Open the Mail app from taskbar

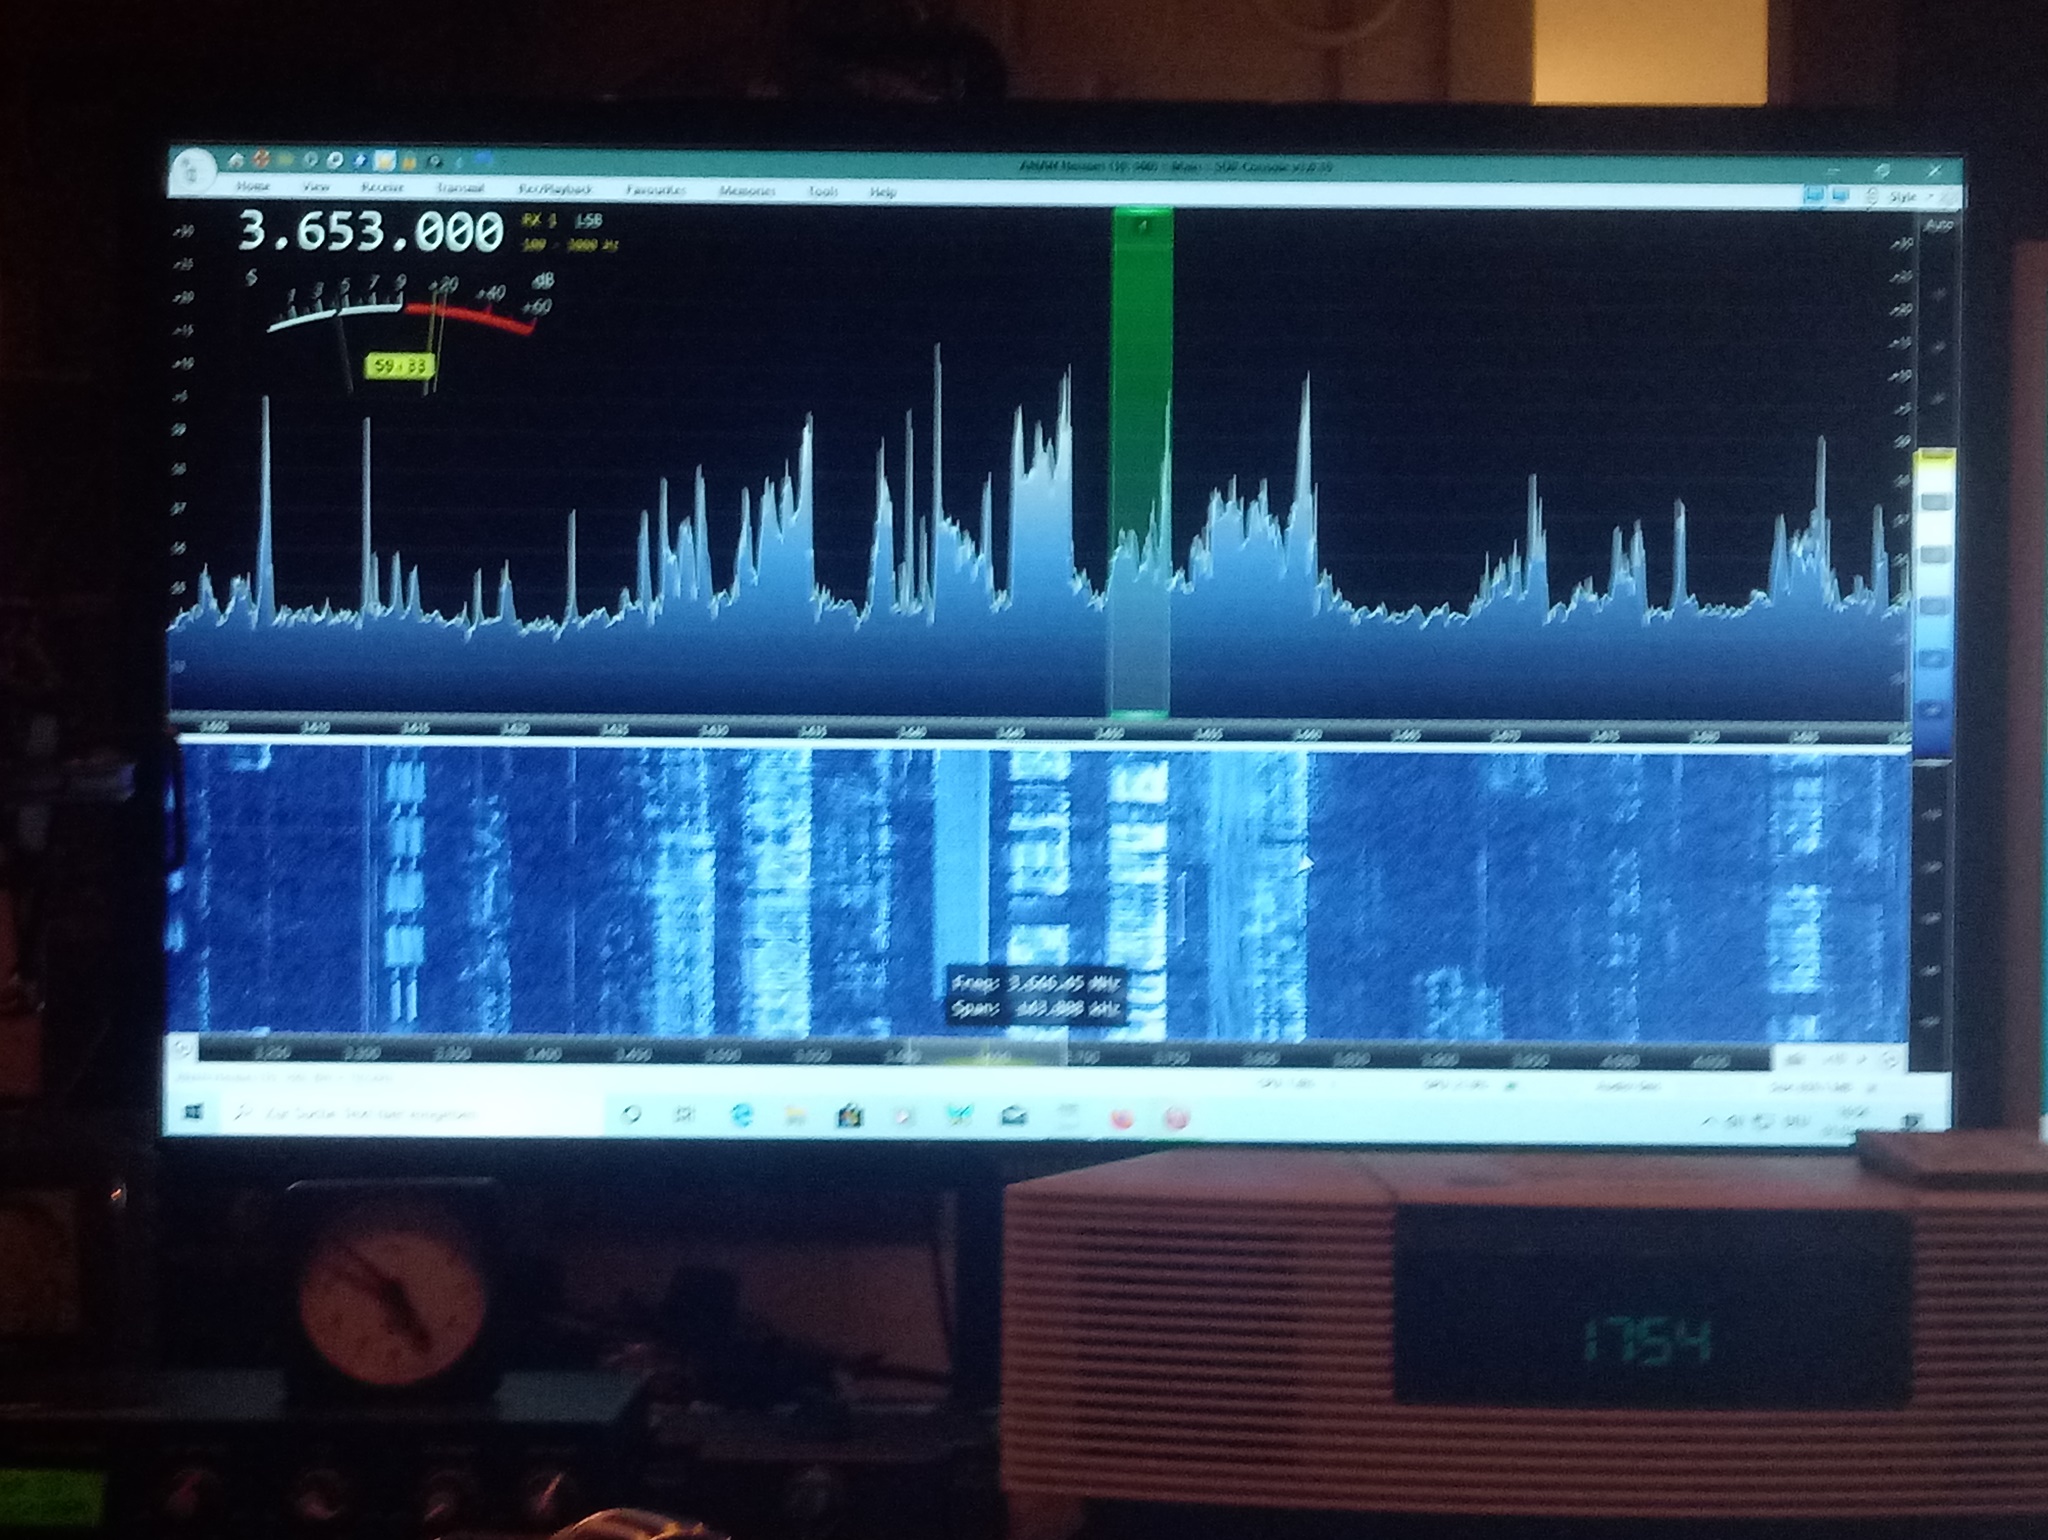[x=1013, y=1115]
